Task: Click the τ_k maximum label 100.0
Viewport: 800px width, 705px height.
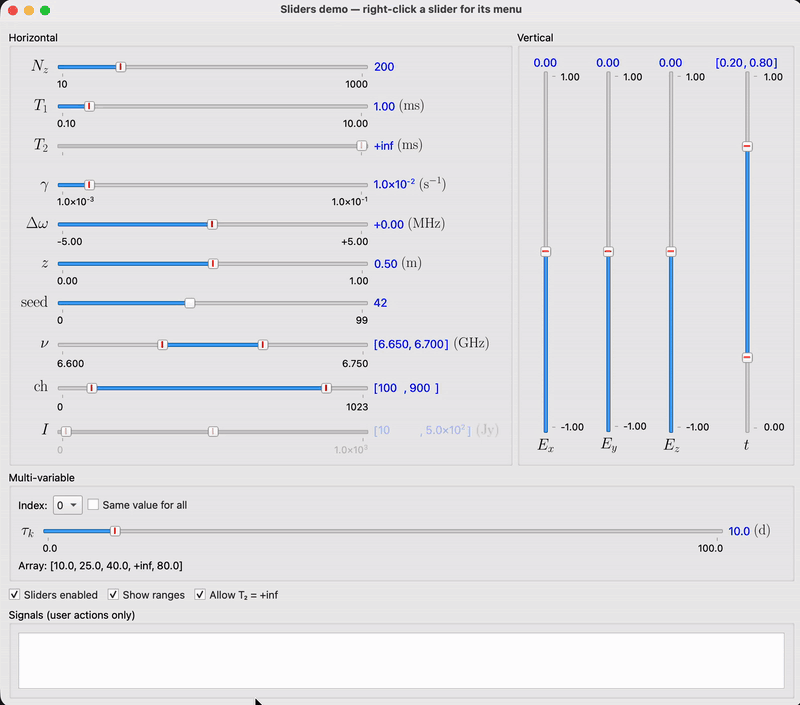Action: point(710,548)
